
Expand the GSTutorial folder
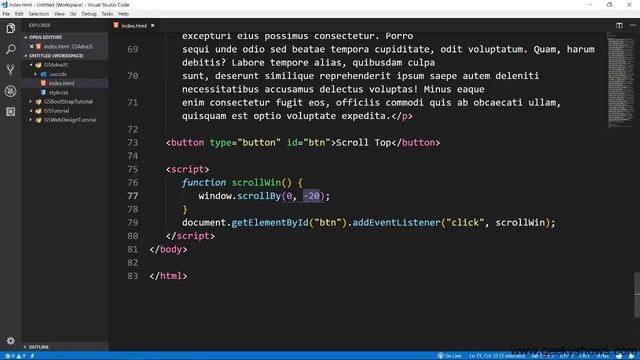(x=31, y=111)
